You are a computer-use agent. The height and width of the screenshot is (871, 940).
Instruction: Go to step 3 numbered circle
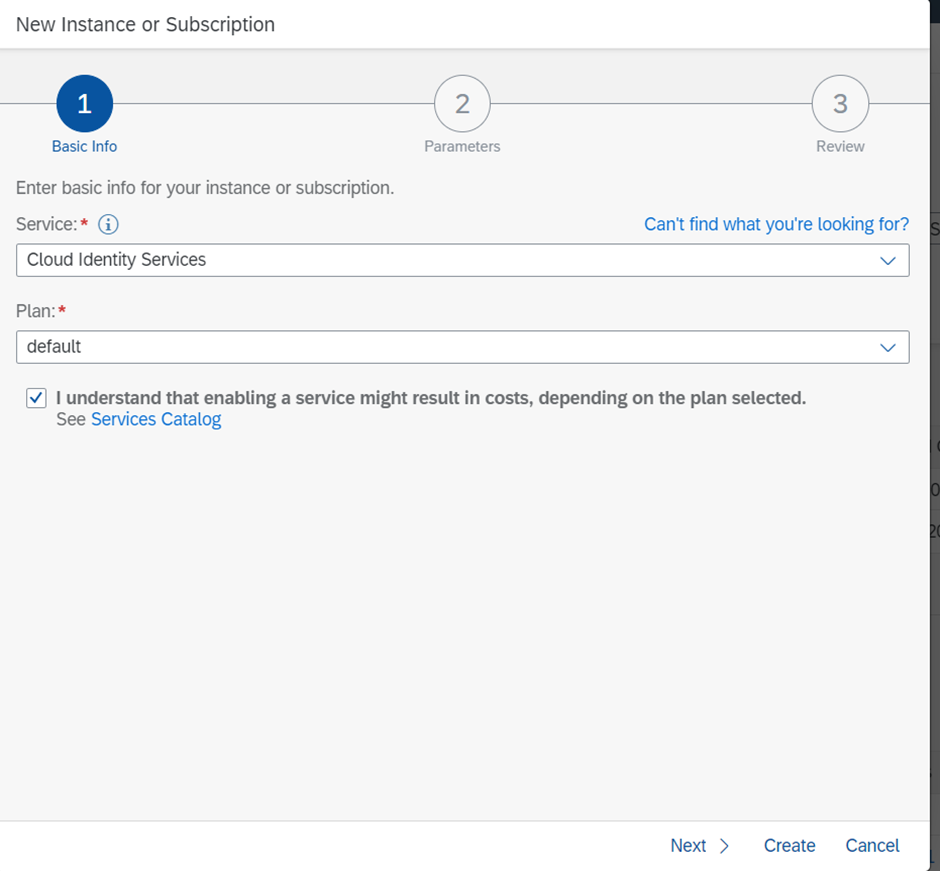point(840,104)
